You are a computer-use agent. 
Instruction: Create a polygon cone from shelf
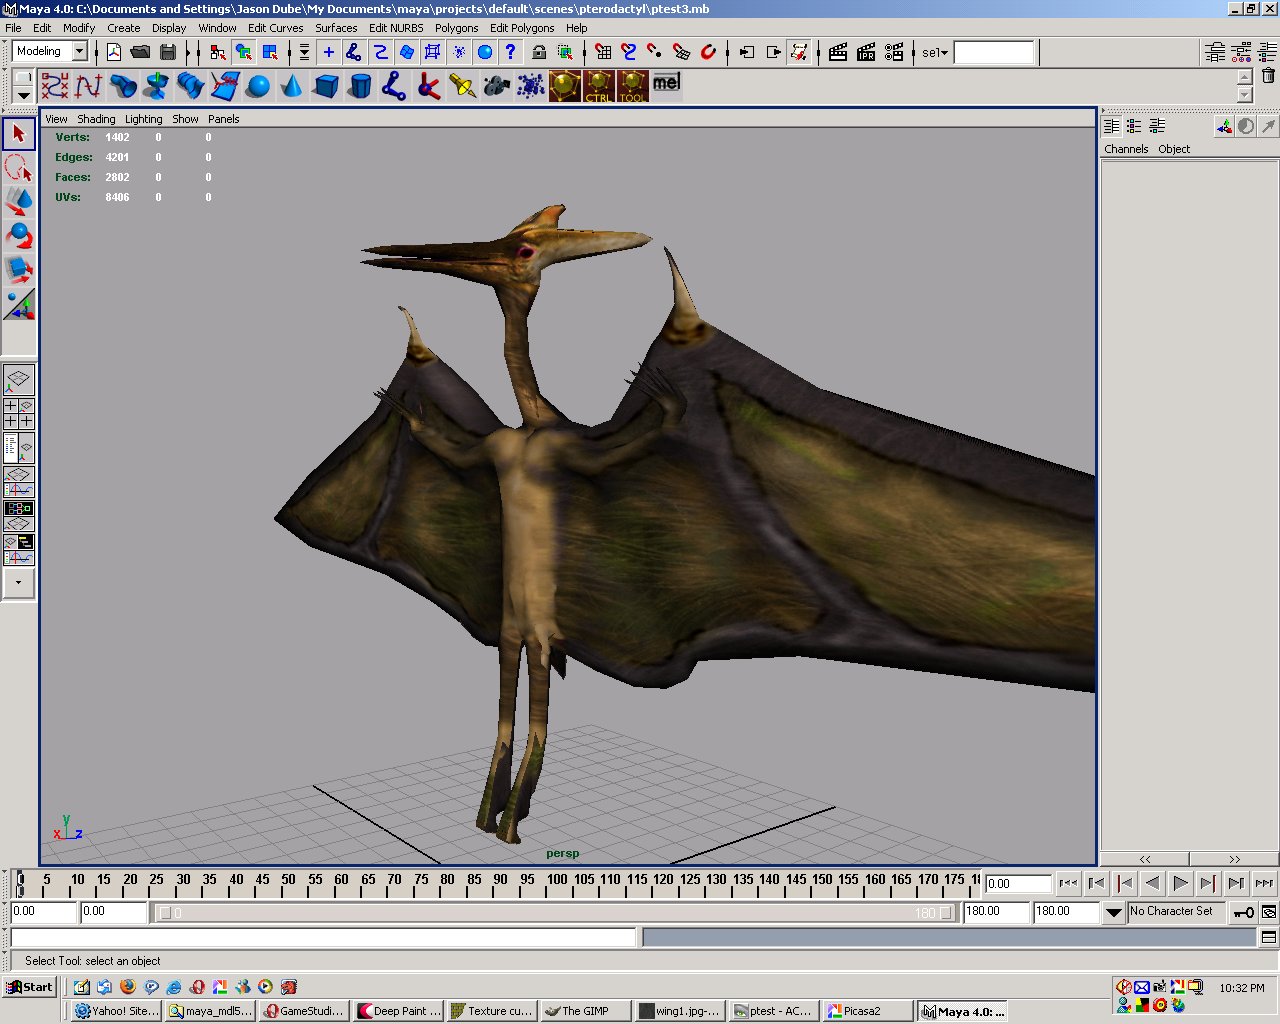click(x=291, y=87)
